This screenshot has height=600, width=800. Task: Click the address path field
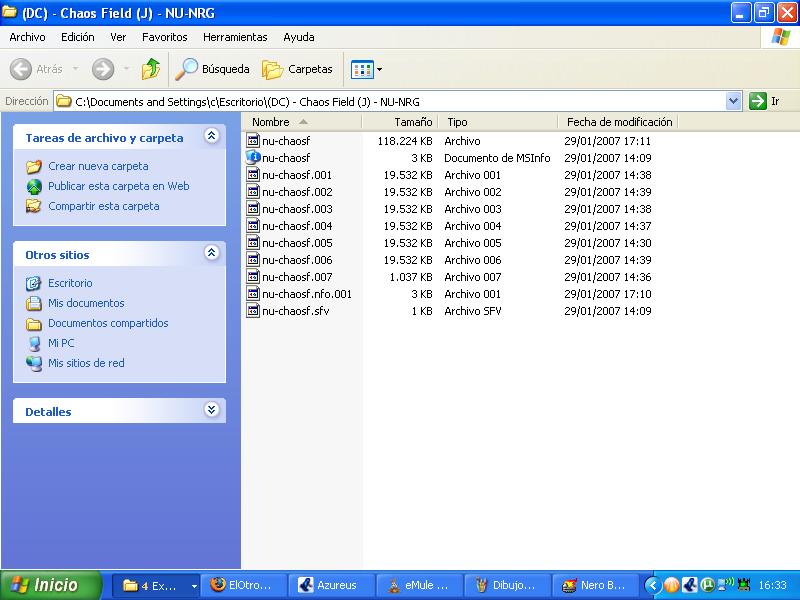390,102
